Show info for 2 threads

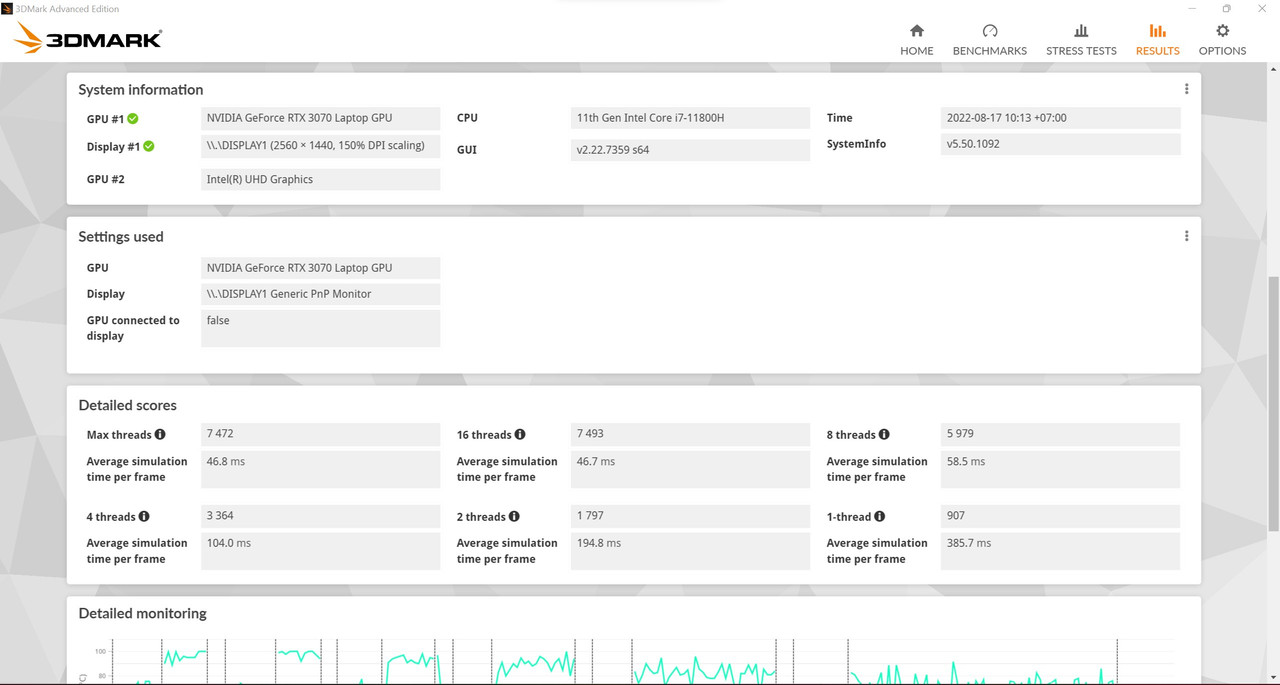pos(514,516)
